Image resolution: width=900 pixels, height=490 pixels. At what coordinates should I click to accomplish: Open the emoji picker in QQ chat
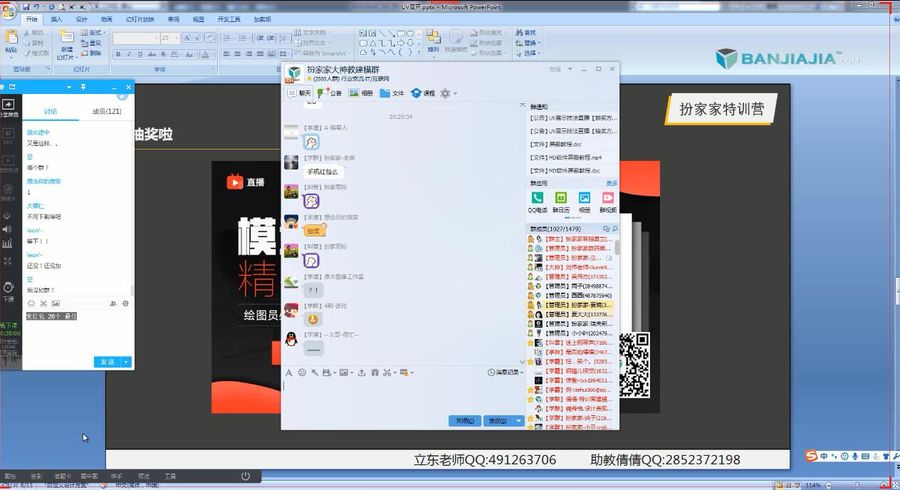302,372
